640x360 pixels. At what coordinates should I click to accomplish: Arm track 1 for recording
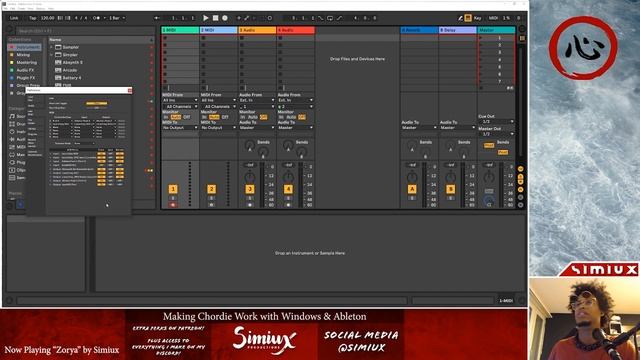(173, 204)
